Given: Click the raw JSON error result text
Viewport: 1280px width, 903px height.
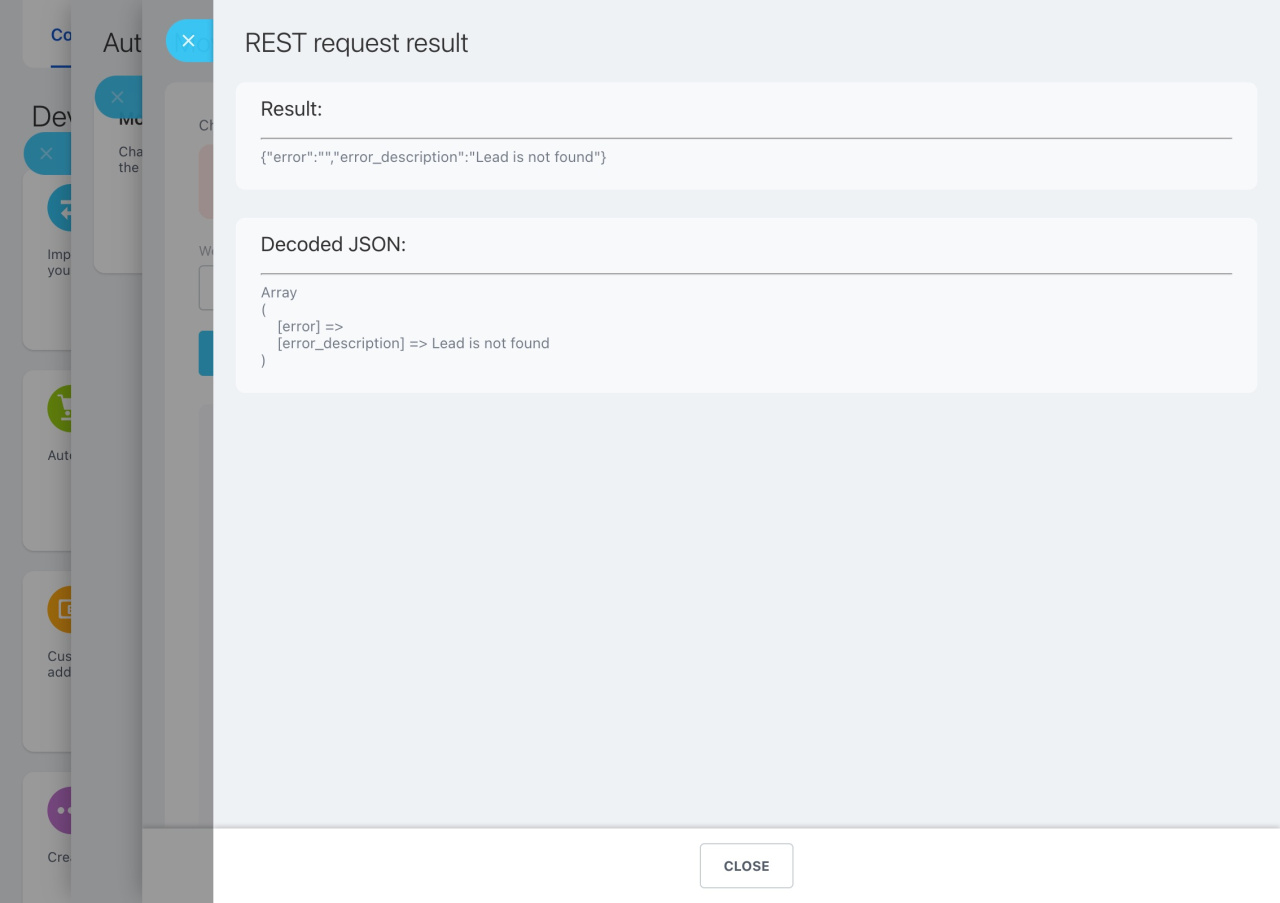Looking at the screenshot, I should tap(433, 157).
